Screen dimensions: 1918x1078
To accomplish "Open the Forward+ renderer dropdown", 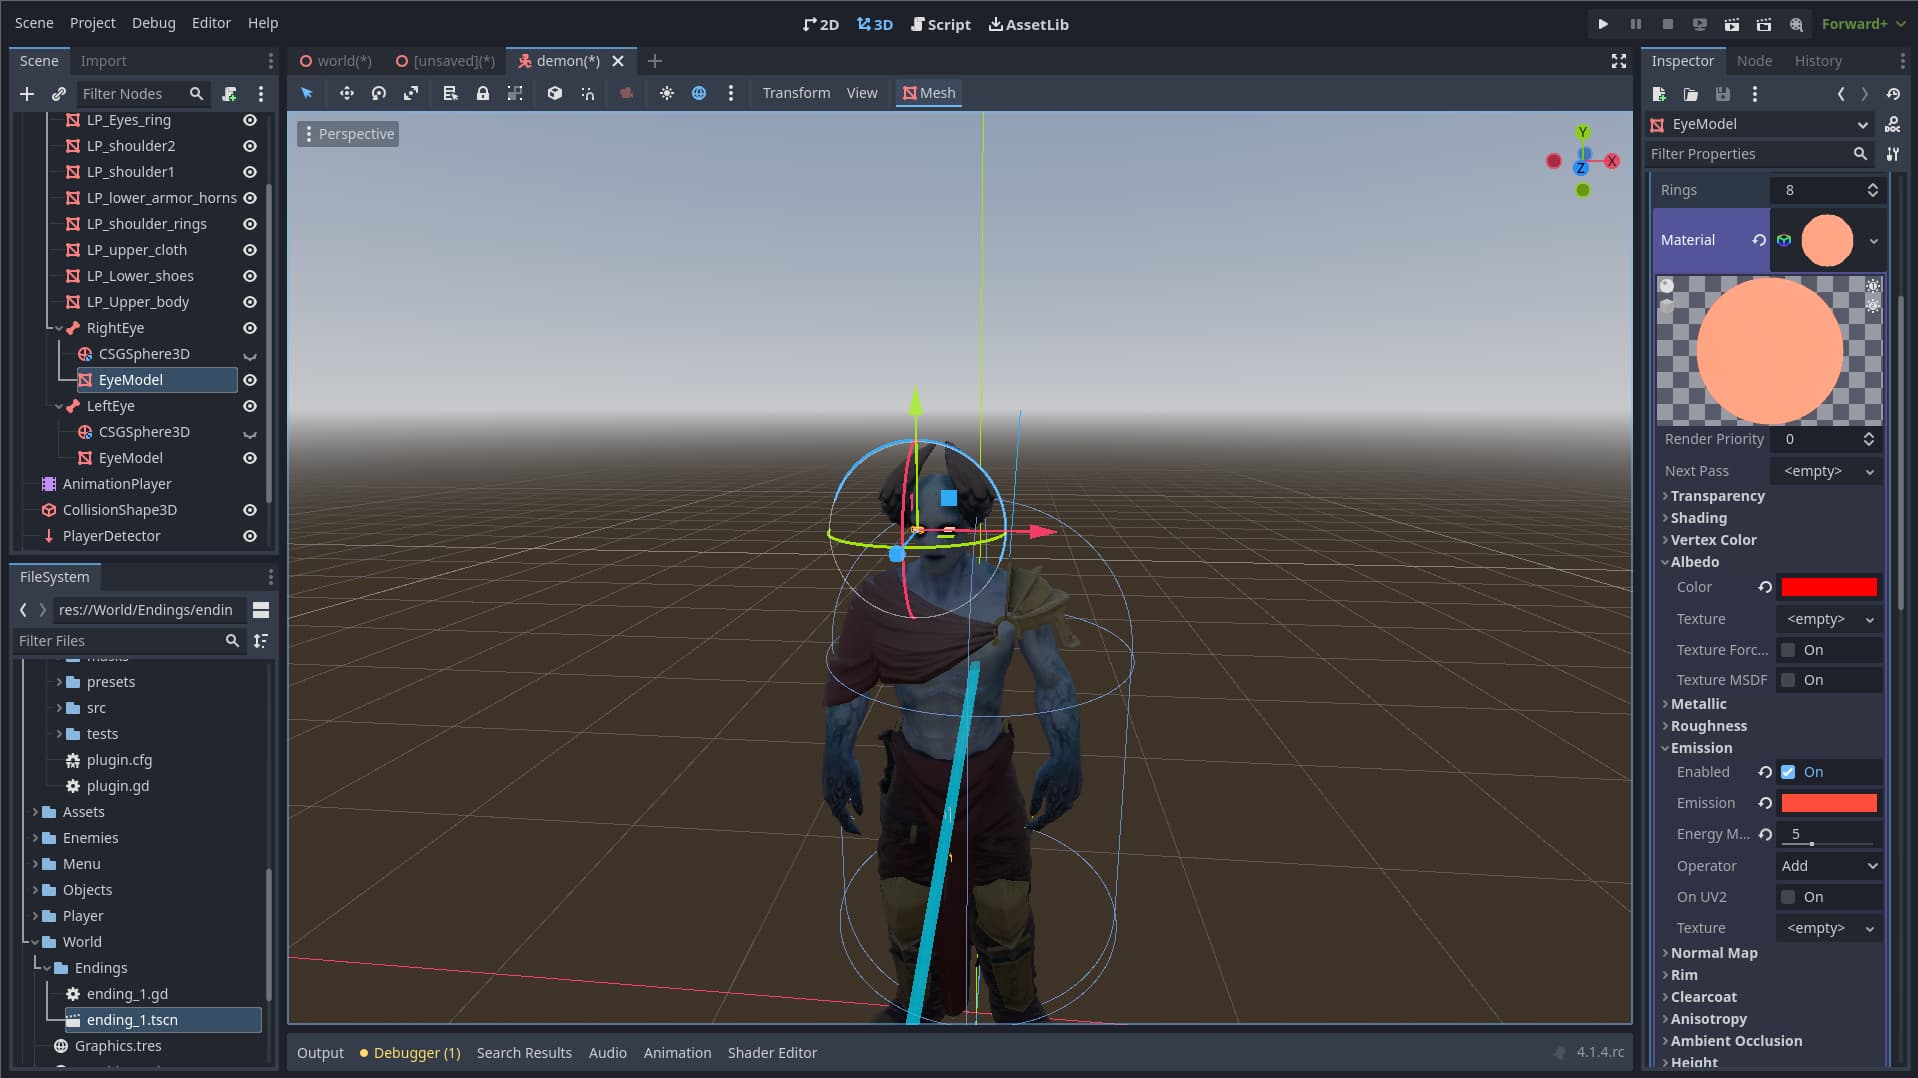I will [1862, 24].
